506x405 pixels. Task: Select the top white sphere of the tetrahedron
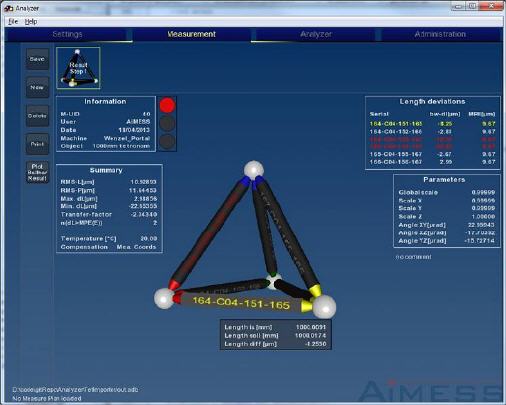pos(254,170)
